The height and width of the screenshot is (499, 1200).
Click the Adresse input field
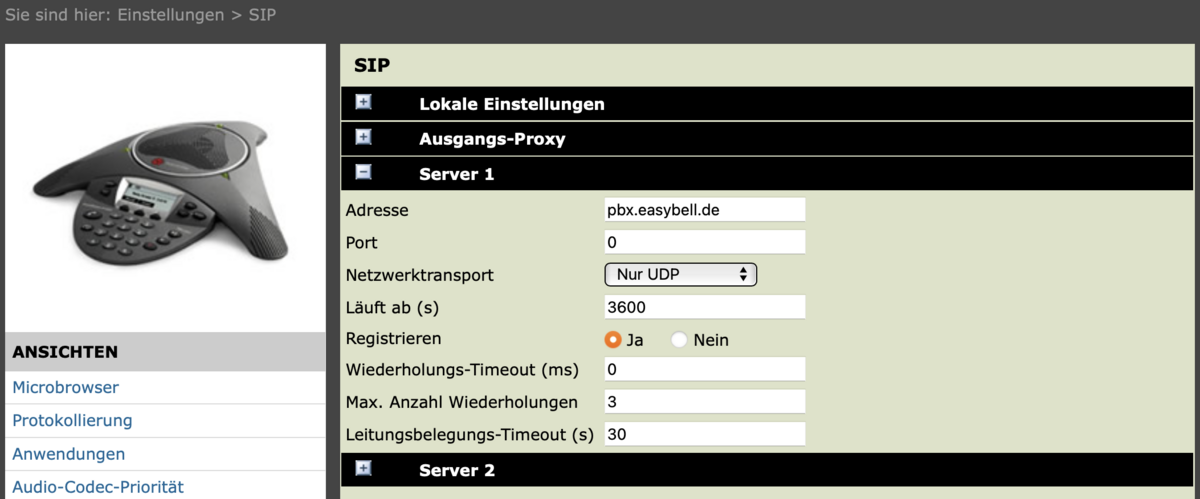(x=704, y=210)
